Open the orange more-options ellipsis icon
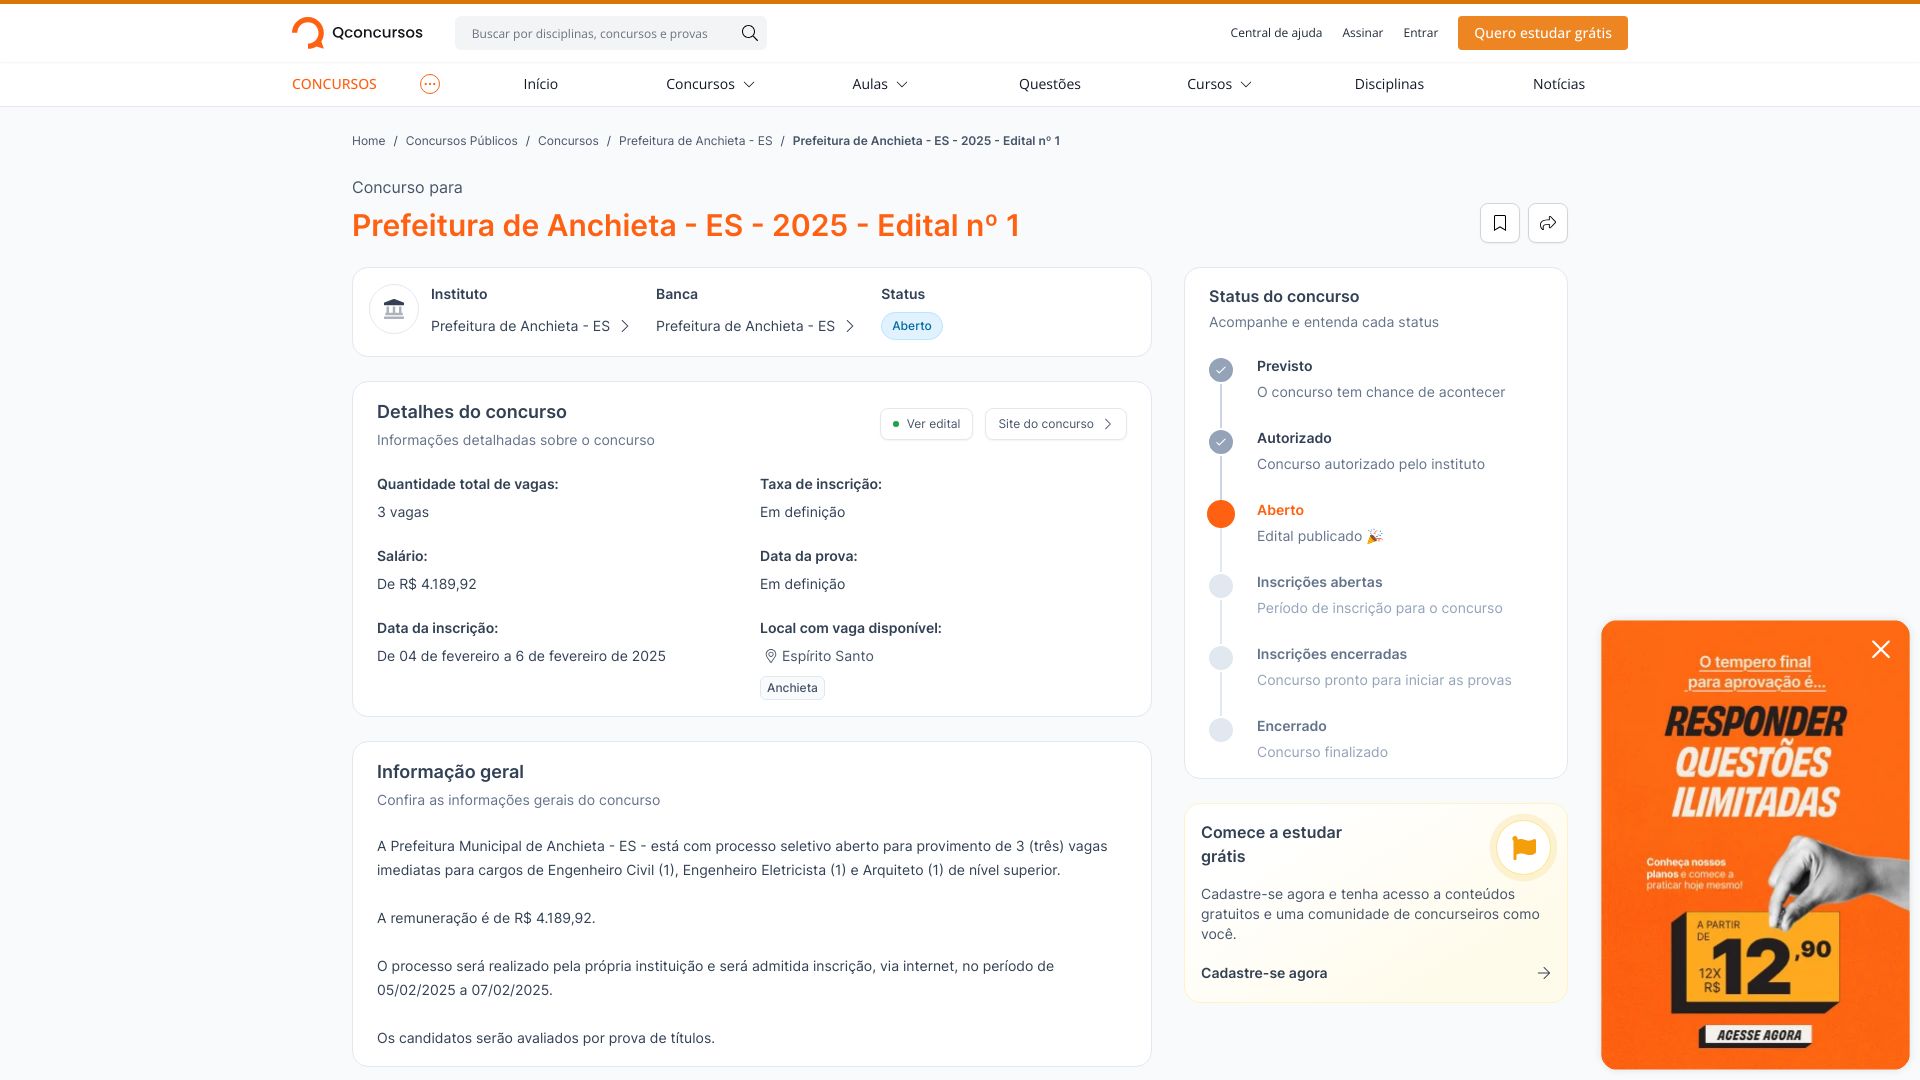This screenshot has height=1080, width=1920. [430, 84]
